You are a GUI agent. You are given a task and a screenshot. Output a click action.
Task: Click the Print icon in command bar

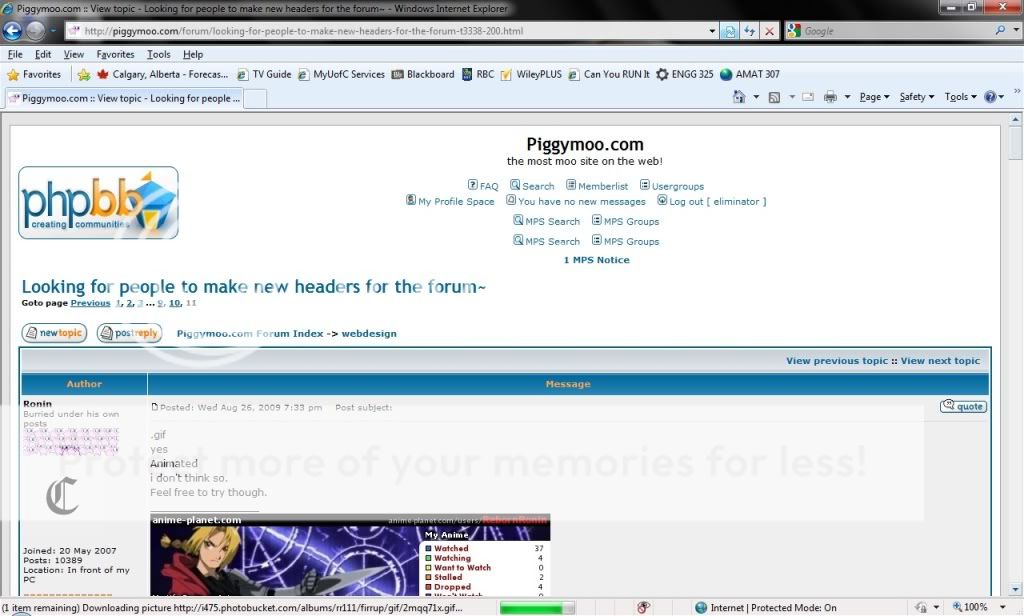pyautogui.click(x=830, y=97)
